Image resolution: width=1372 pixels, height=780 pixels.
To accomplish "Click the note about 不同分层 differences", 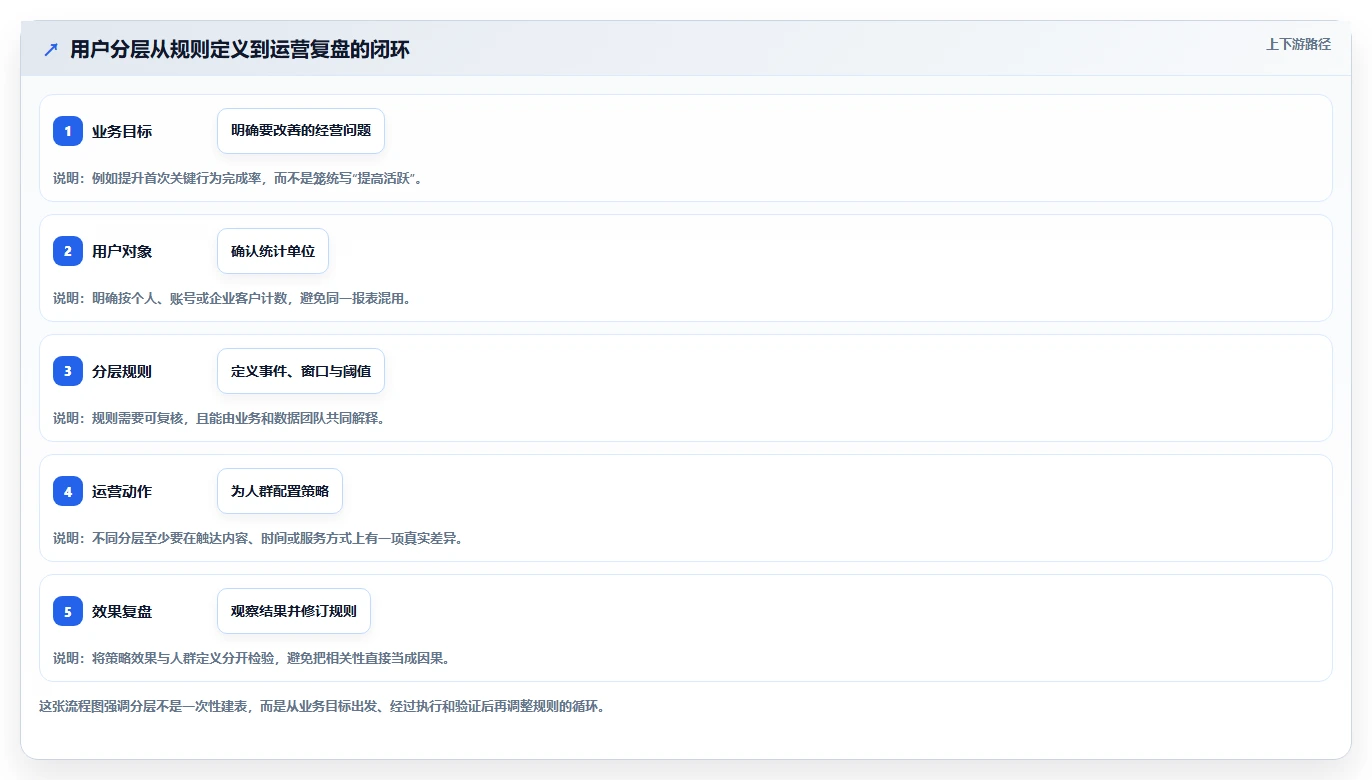I will point(258,538).
